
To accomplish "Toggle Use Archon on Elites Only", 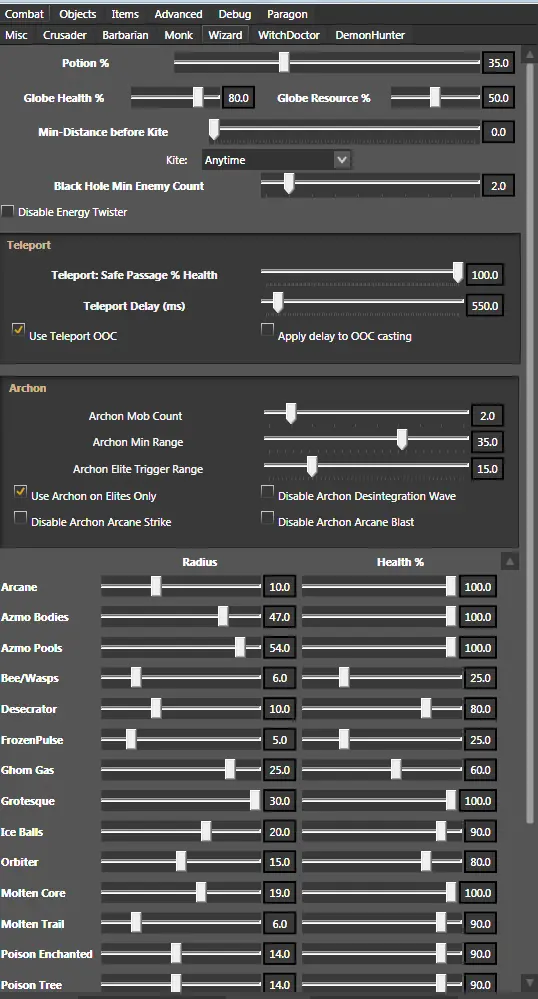I will pos(20,491).
